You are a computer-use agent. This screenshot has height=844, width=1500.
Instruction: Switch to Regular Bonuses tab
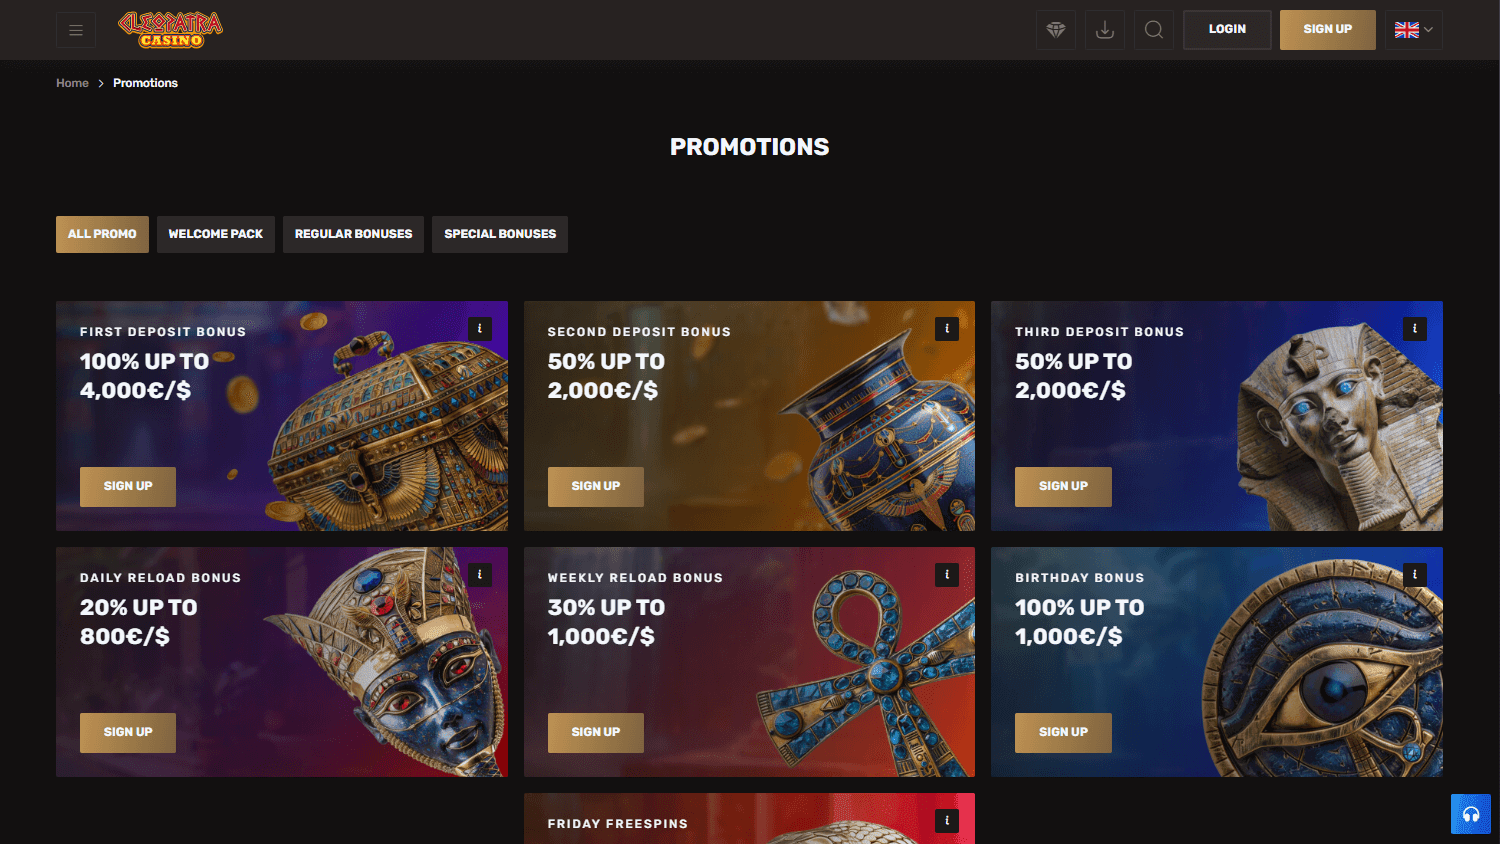(353, 234)
